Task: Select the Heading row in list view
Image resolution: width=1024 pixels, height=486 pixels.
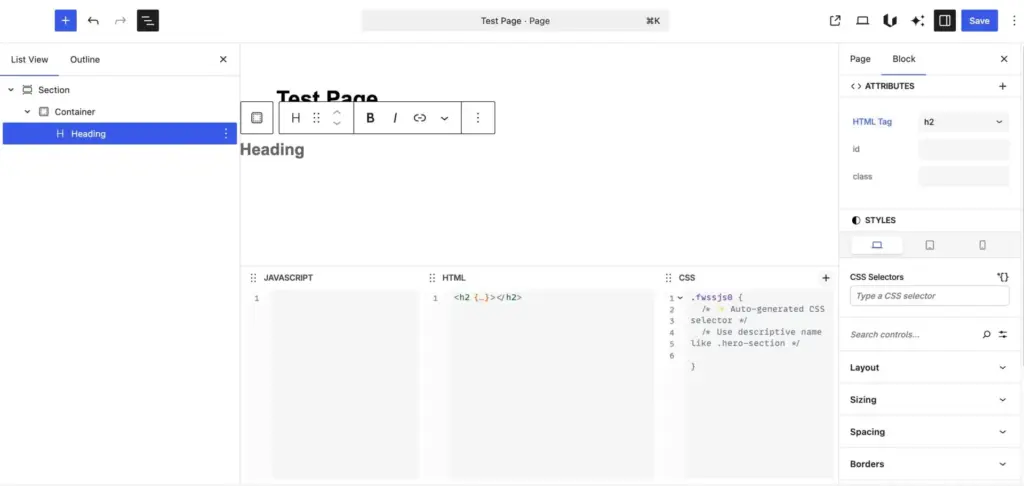Action: tap(120, 133)
